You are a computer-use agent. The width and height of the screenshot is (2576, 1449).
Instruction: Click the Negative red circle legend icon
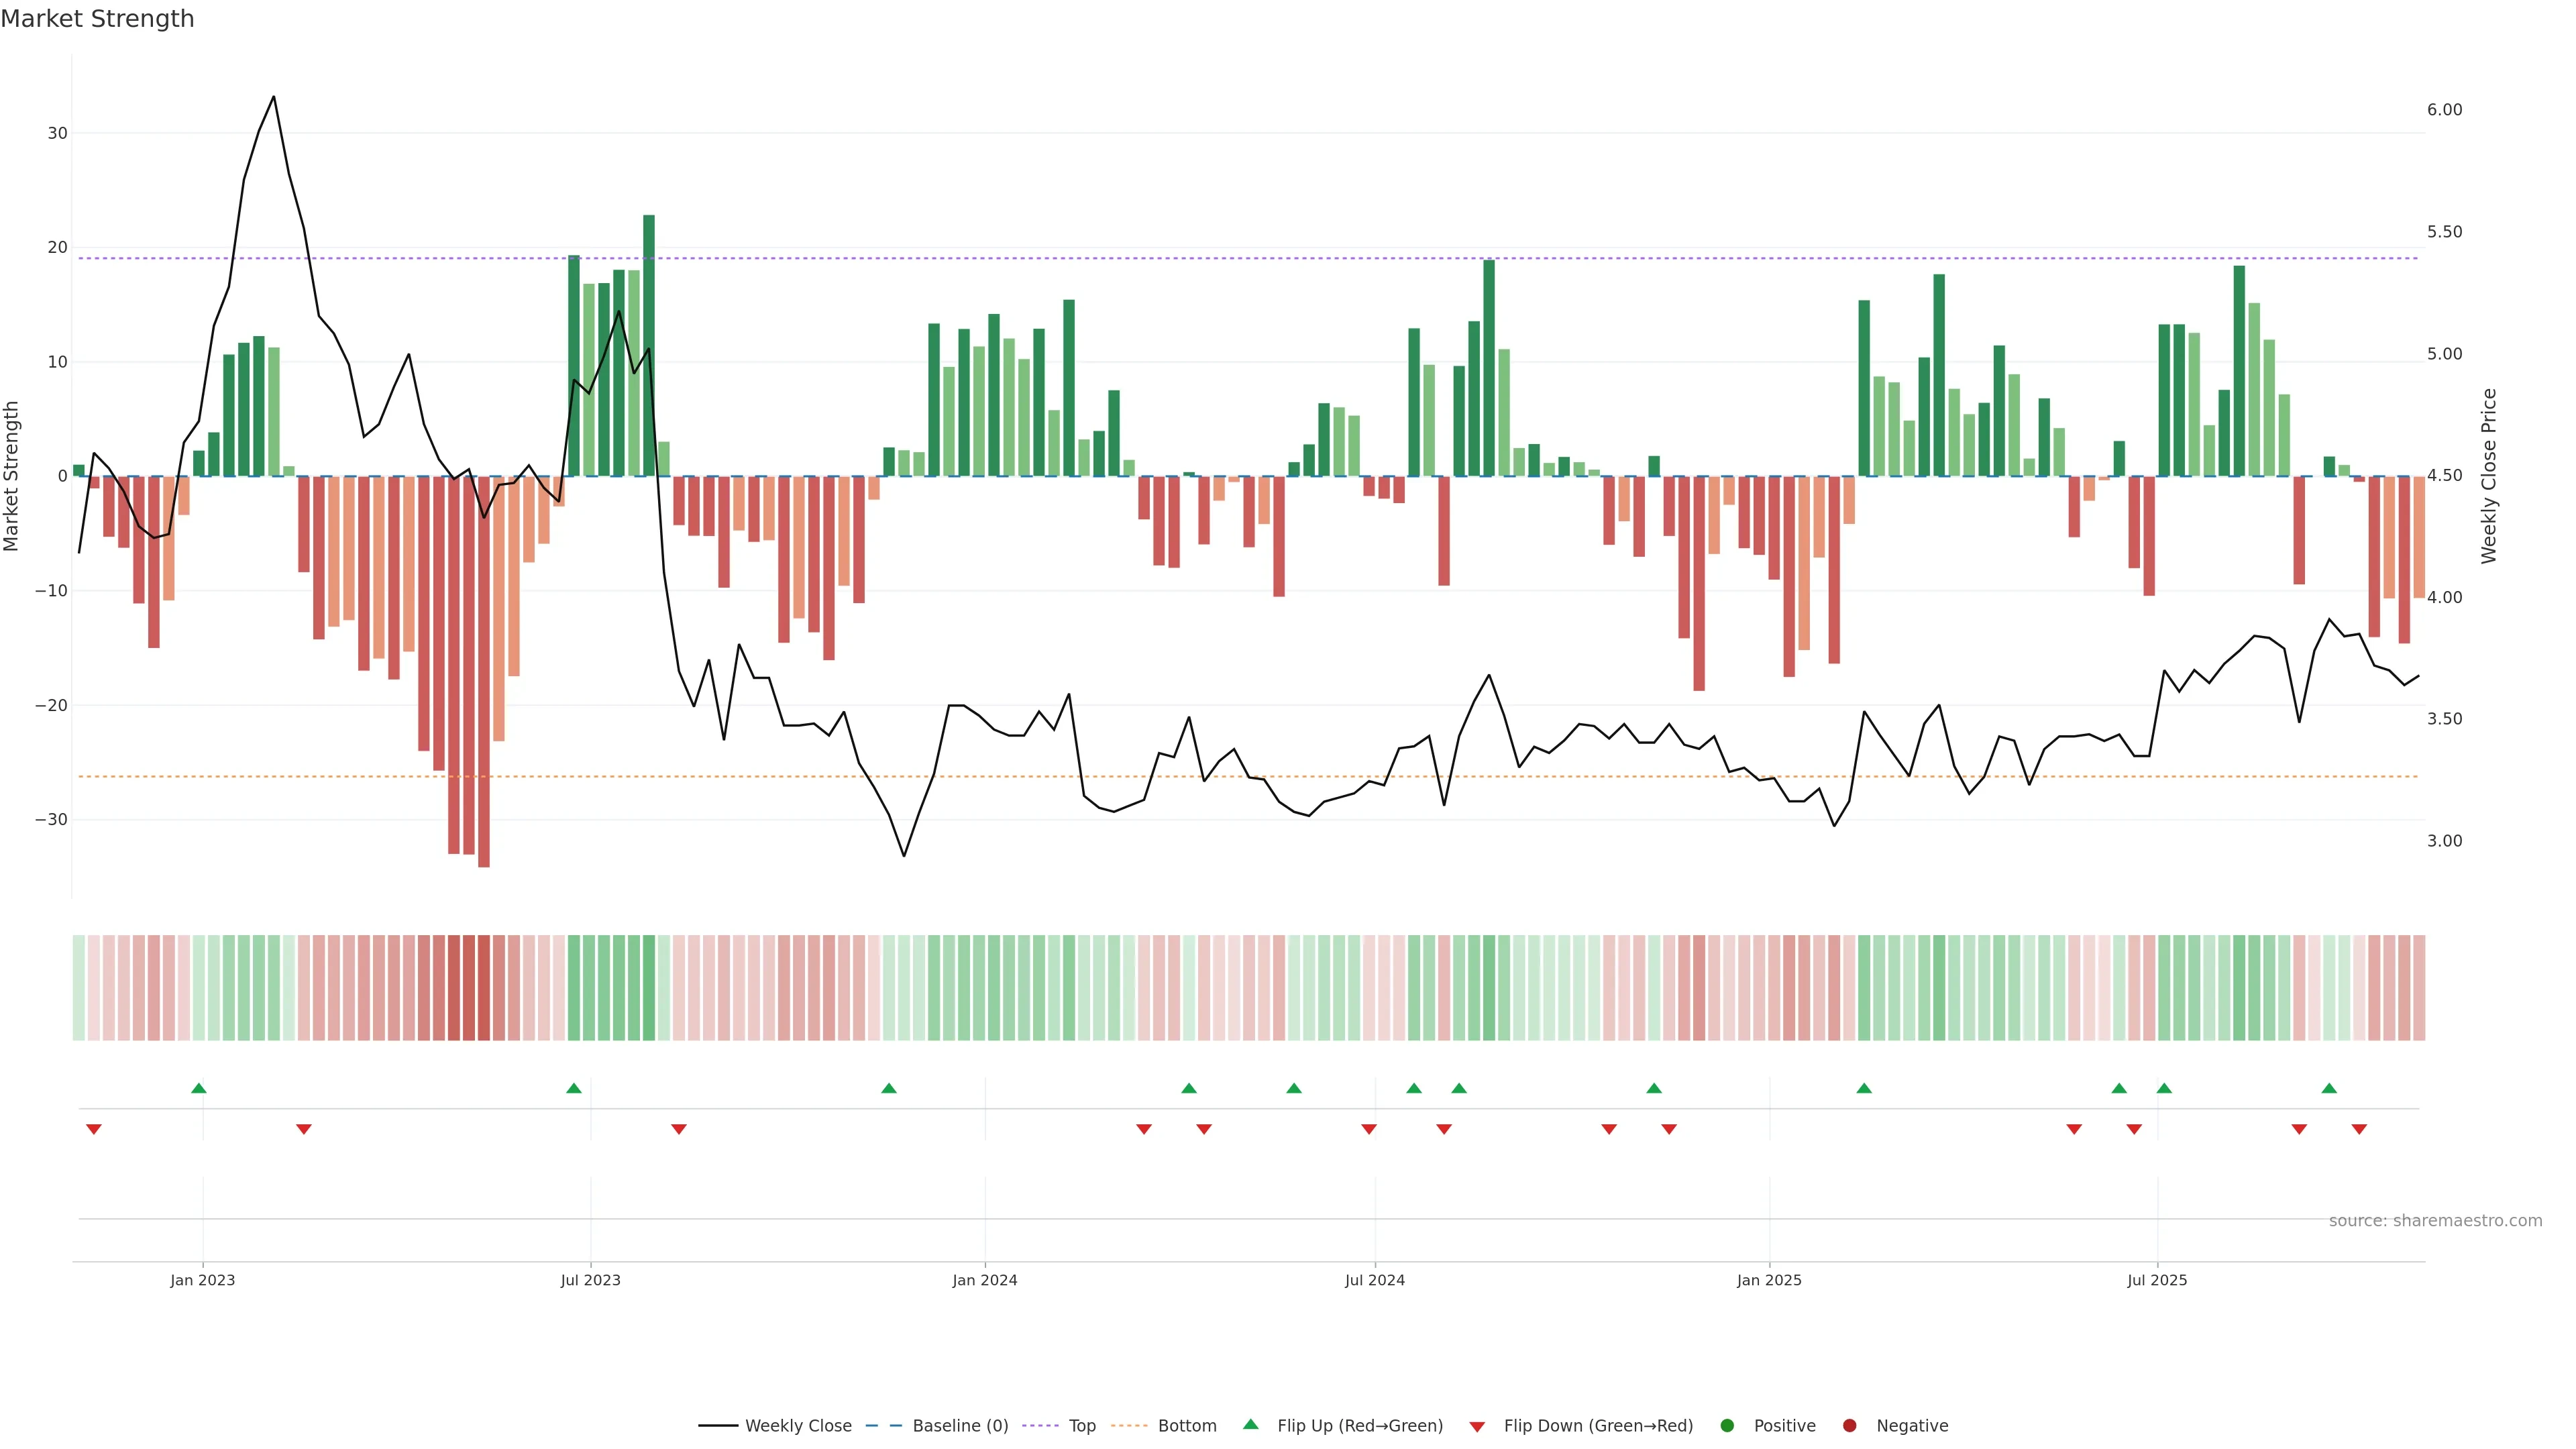coord(1849,1425)
